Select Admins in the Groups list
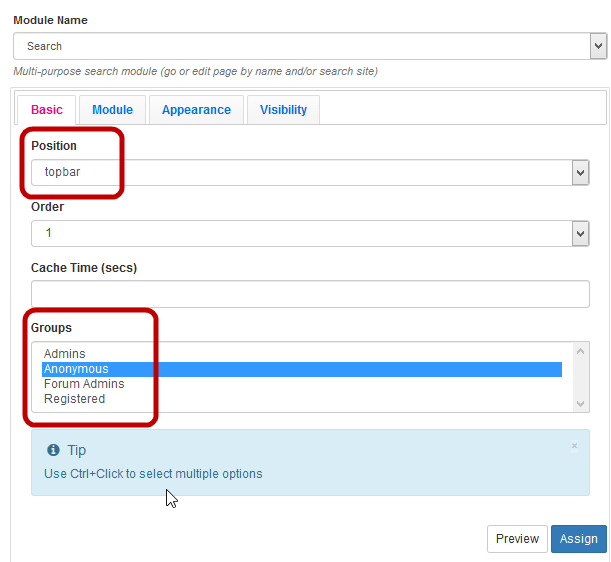The height and width of the screenshot is (562, 611). [65, 354]
